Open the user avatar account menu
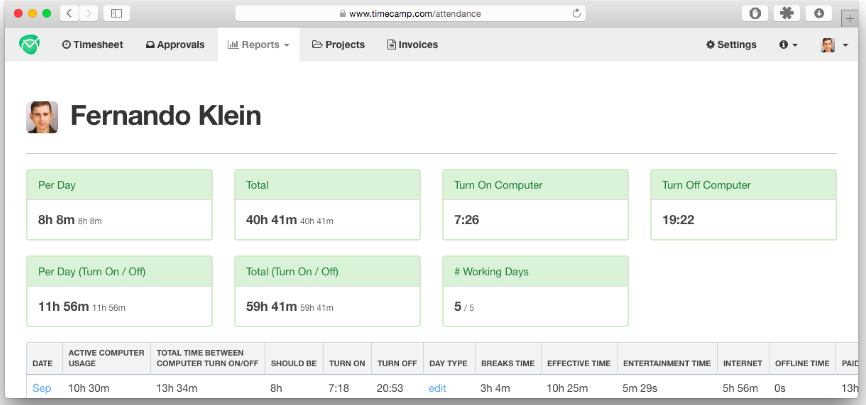The image size is (866, 405). tap(833, 45)
